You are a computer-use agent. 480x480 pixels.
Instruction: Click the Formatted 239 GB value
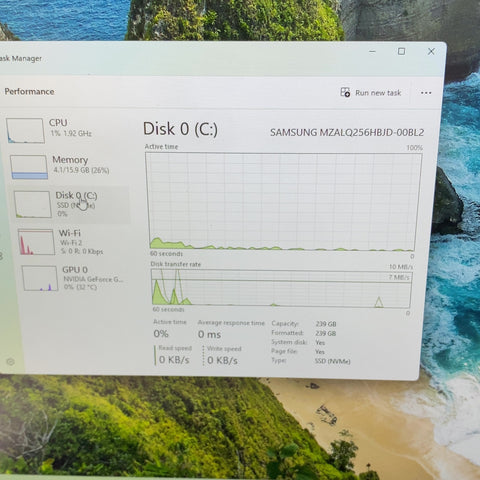pyautogui.click(x=326, y=333)
